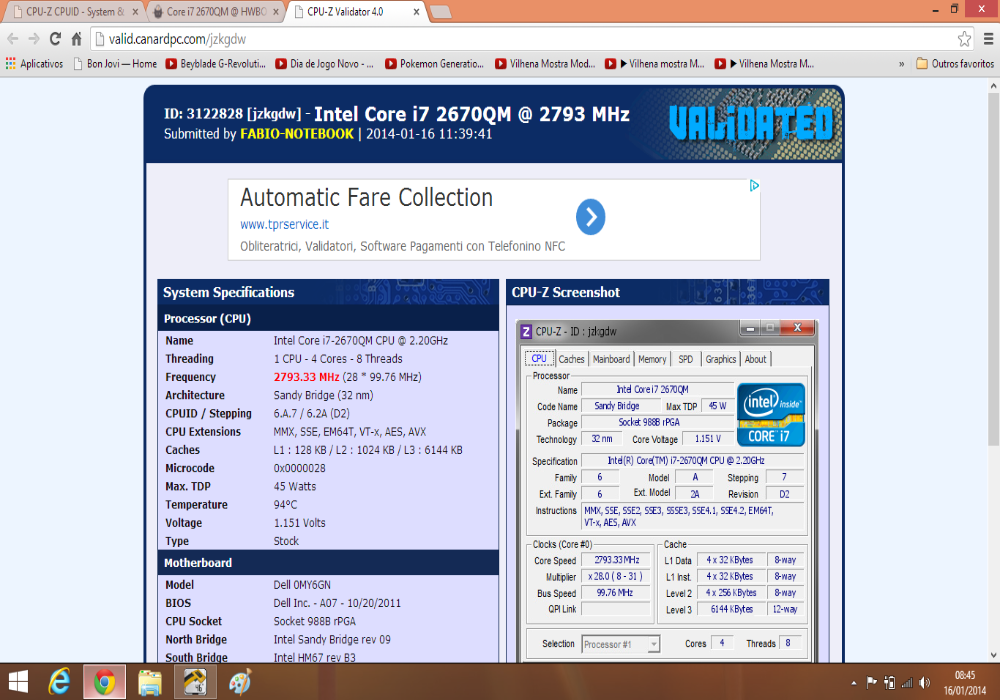Expand the bookmarks overflow chevron

[901, 64]
